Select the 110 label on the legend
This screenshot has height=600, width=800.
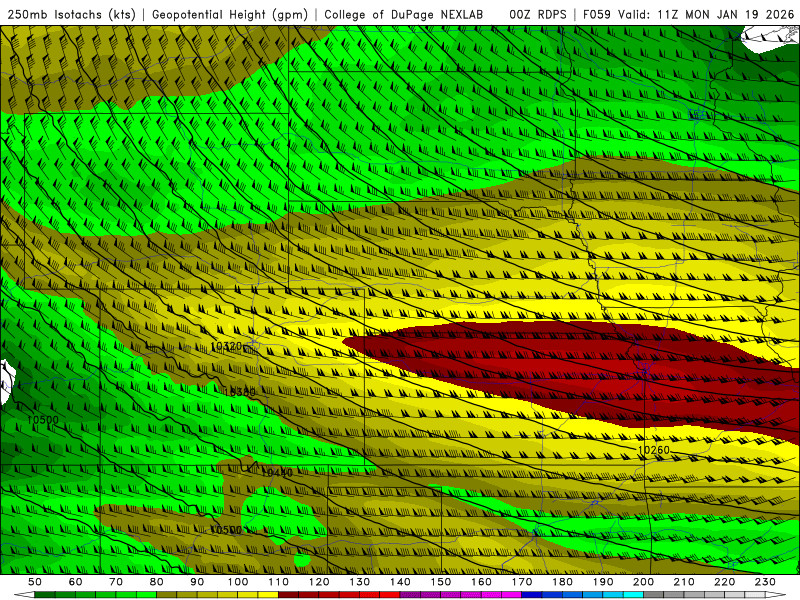(x=279, y=582)
